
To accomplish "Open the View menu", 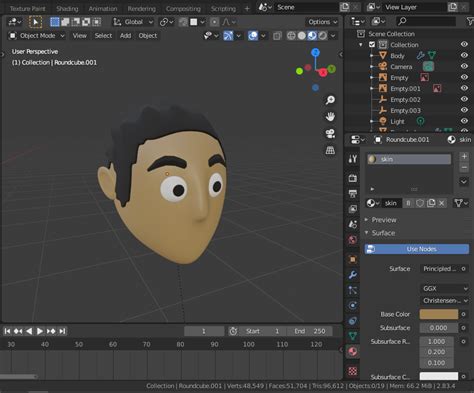I will click(80, 36).
